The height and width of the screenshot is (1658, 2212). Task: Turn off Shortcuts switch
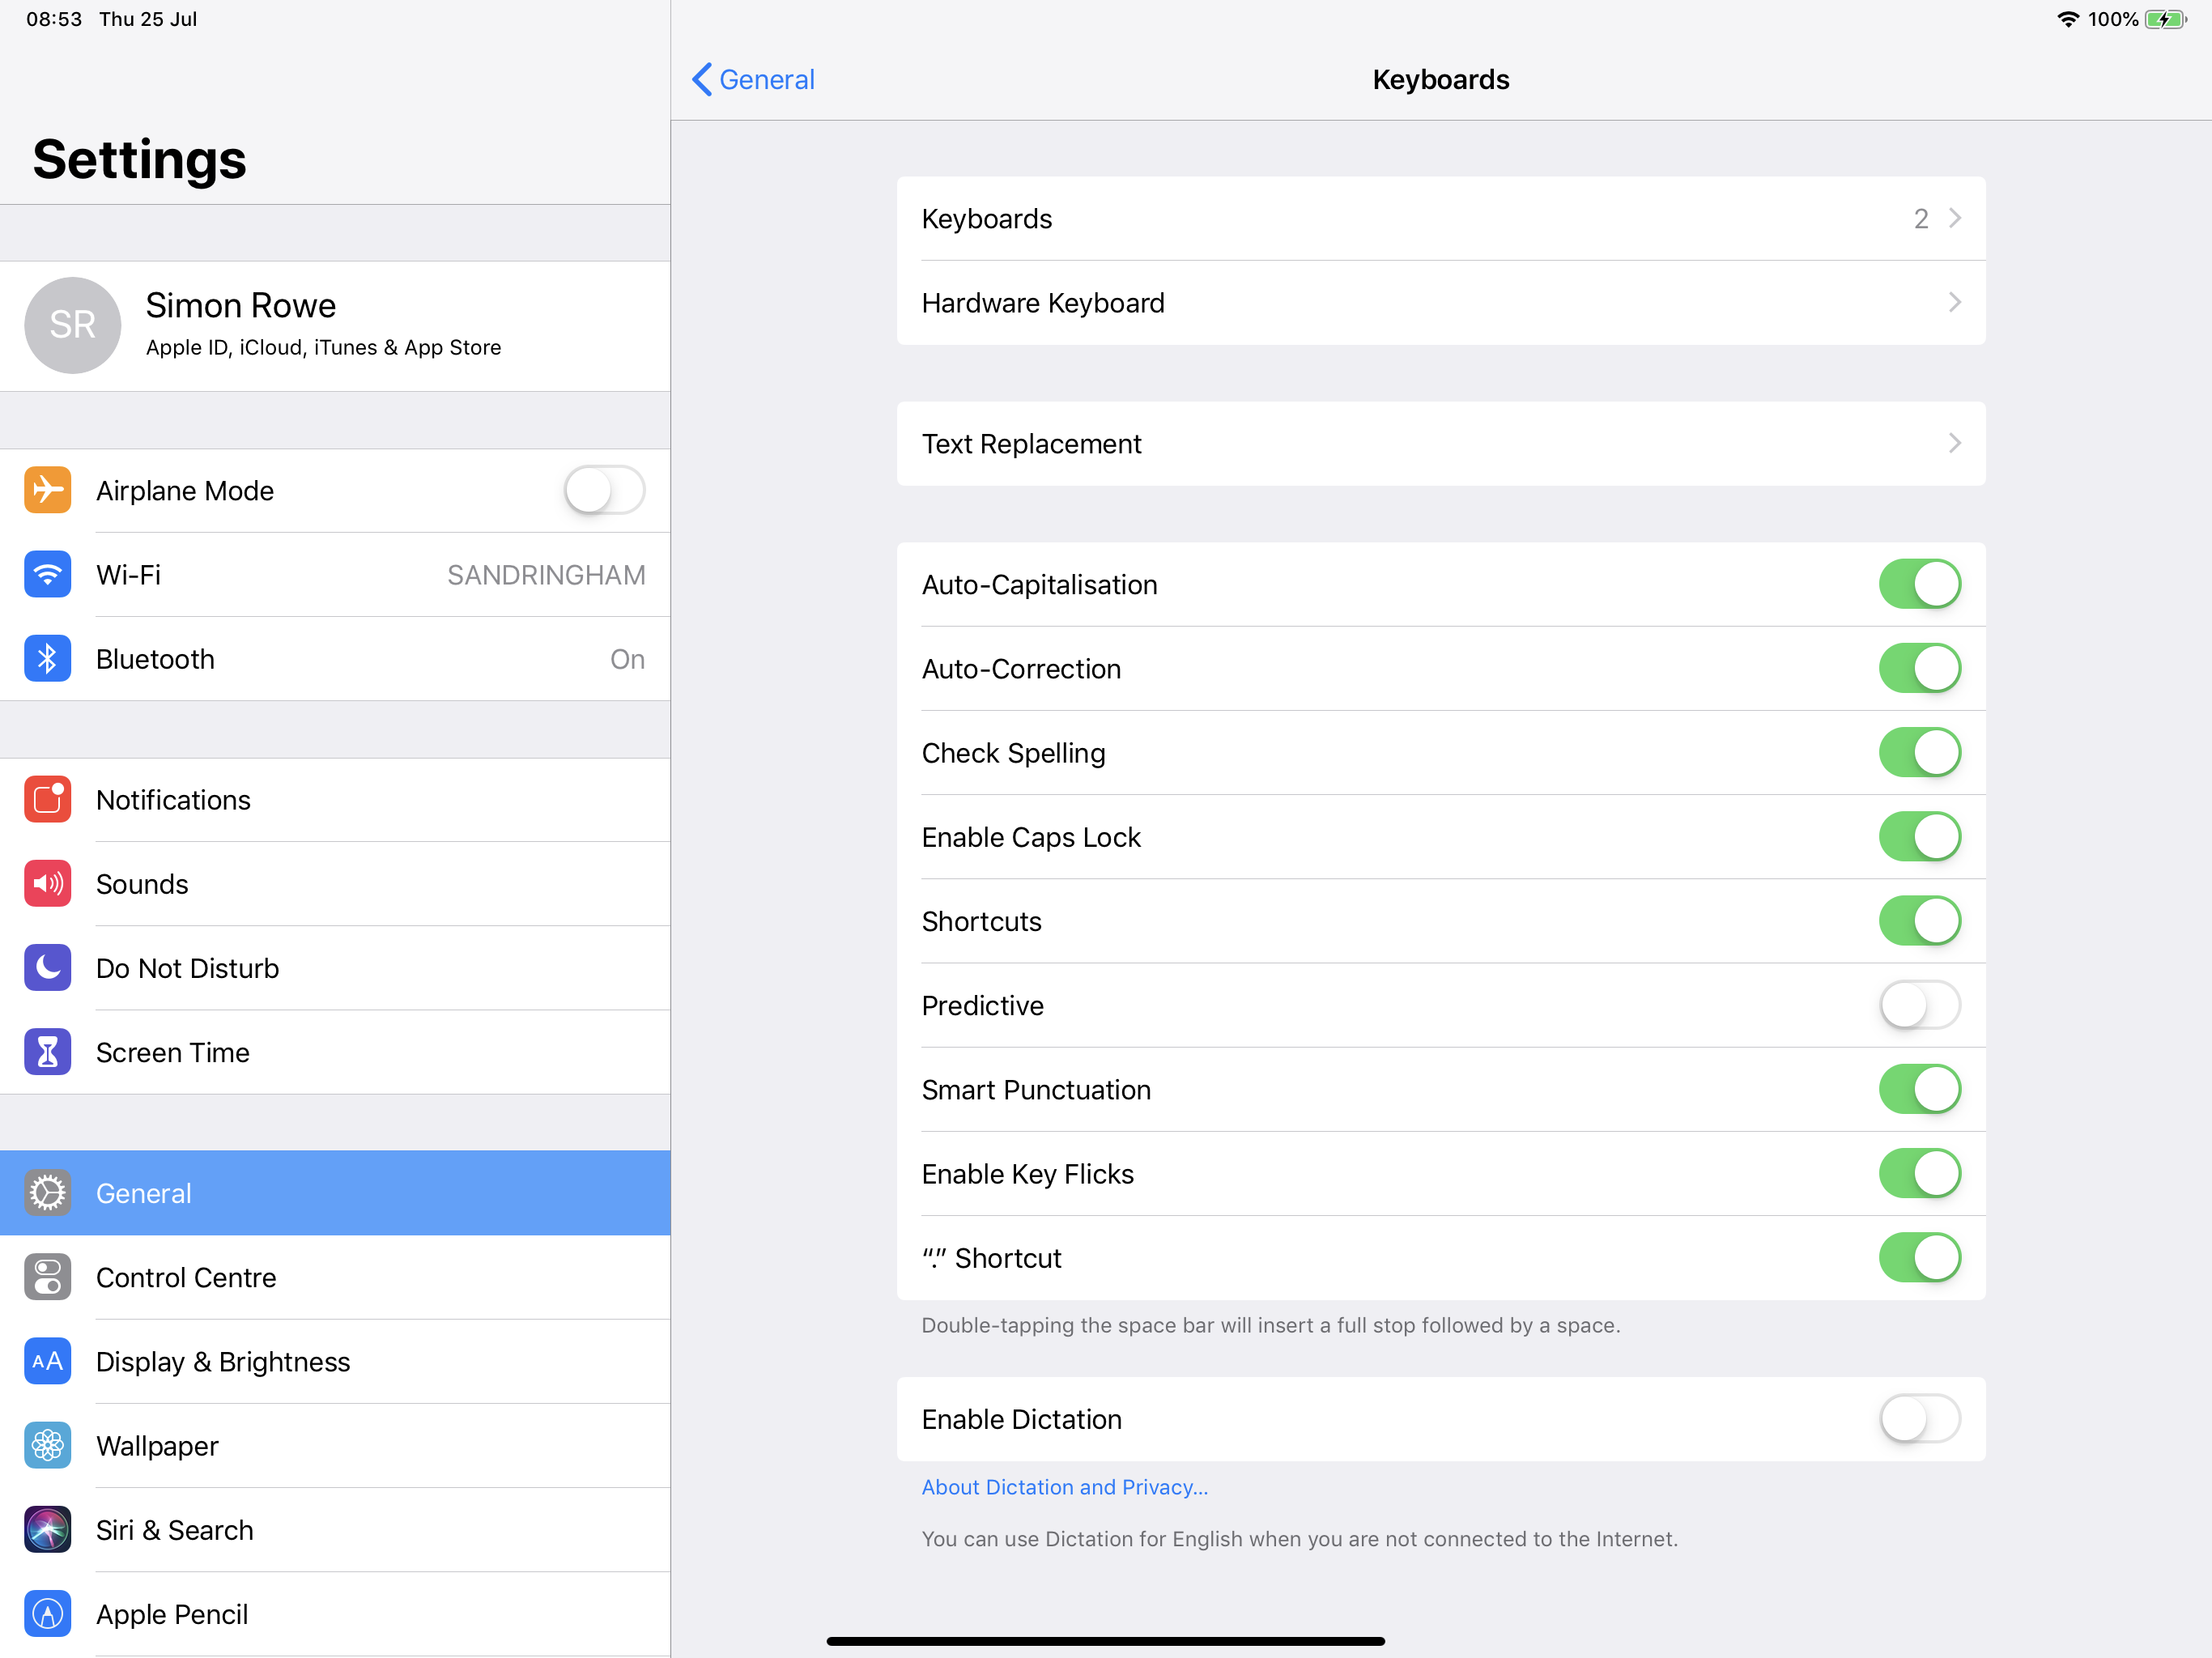(x=1919, y=920)
